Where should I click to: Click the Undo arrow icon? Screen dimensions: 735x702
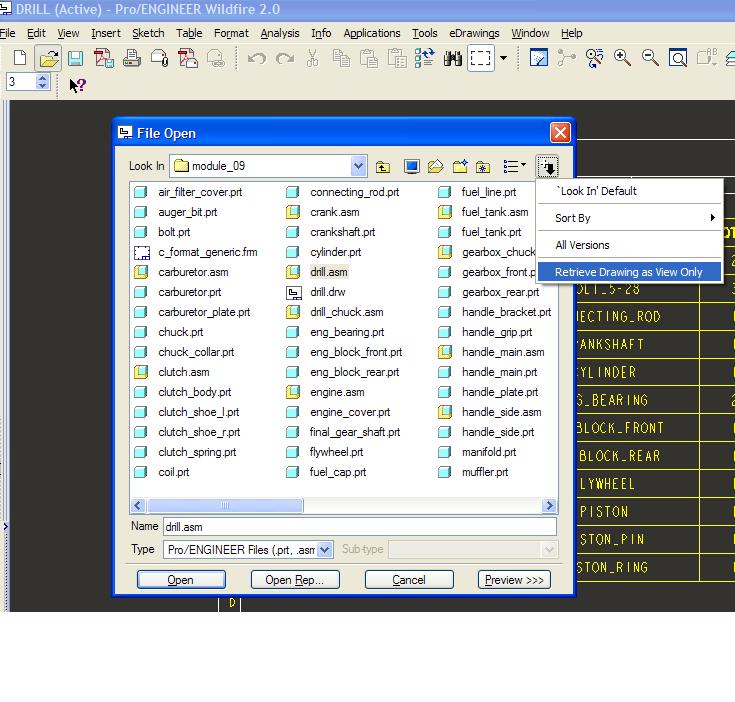pyautogui.click(x=257, y=59)
